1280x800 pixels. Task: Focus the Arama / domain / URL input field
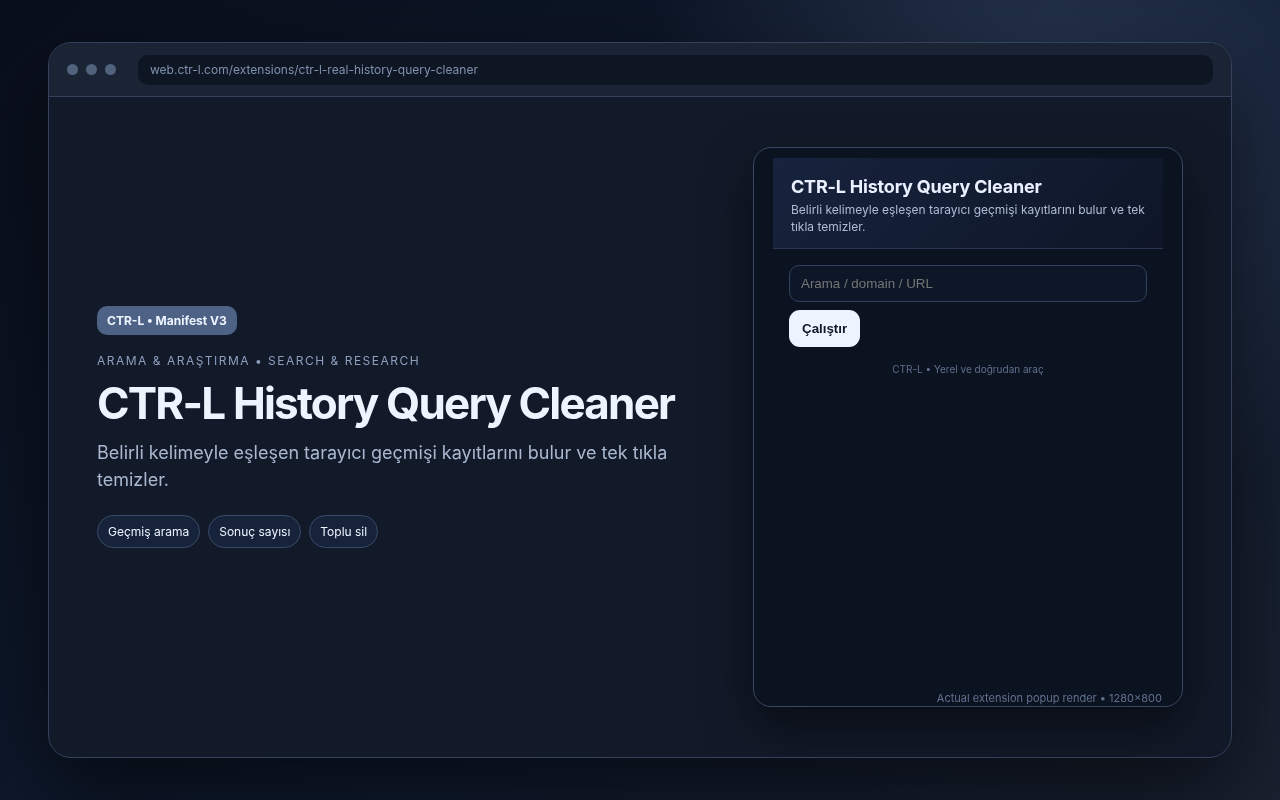967,283
